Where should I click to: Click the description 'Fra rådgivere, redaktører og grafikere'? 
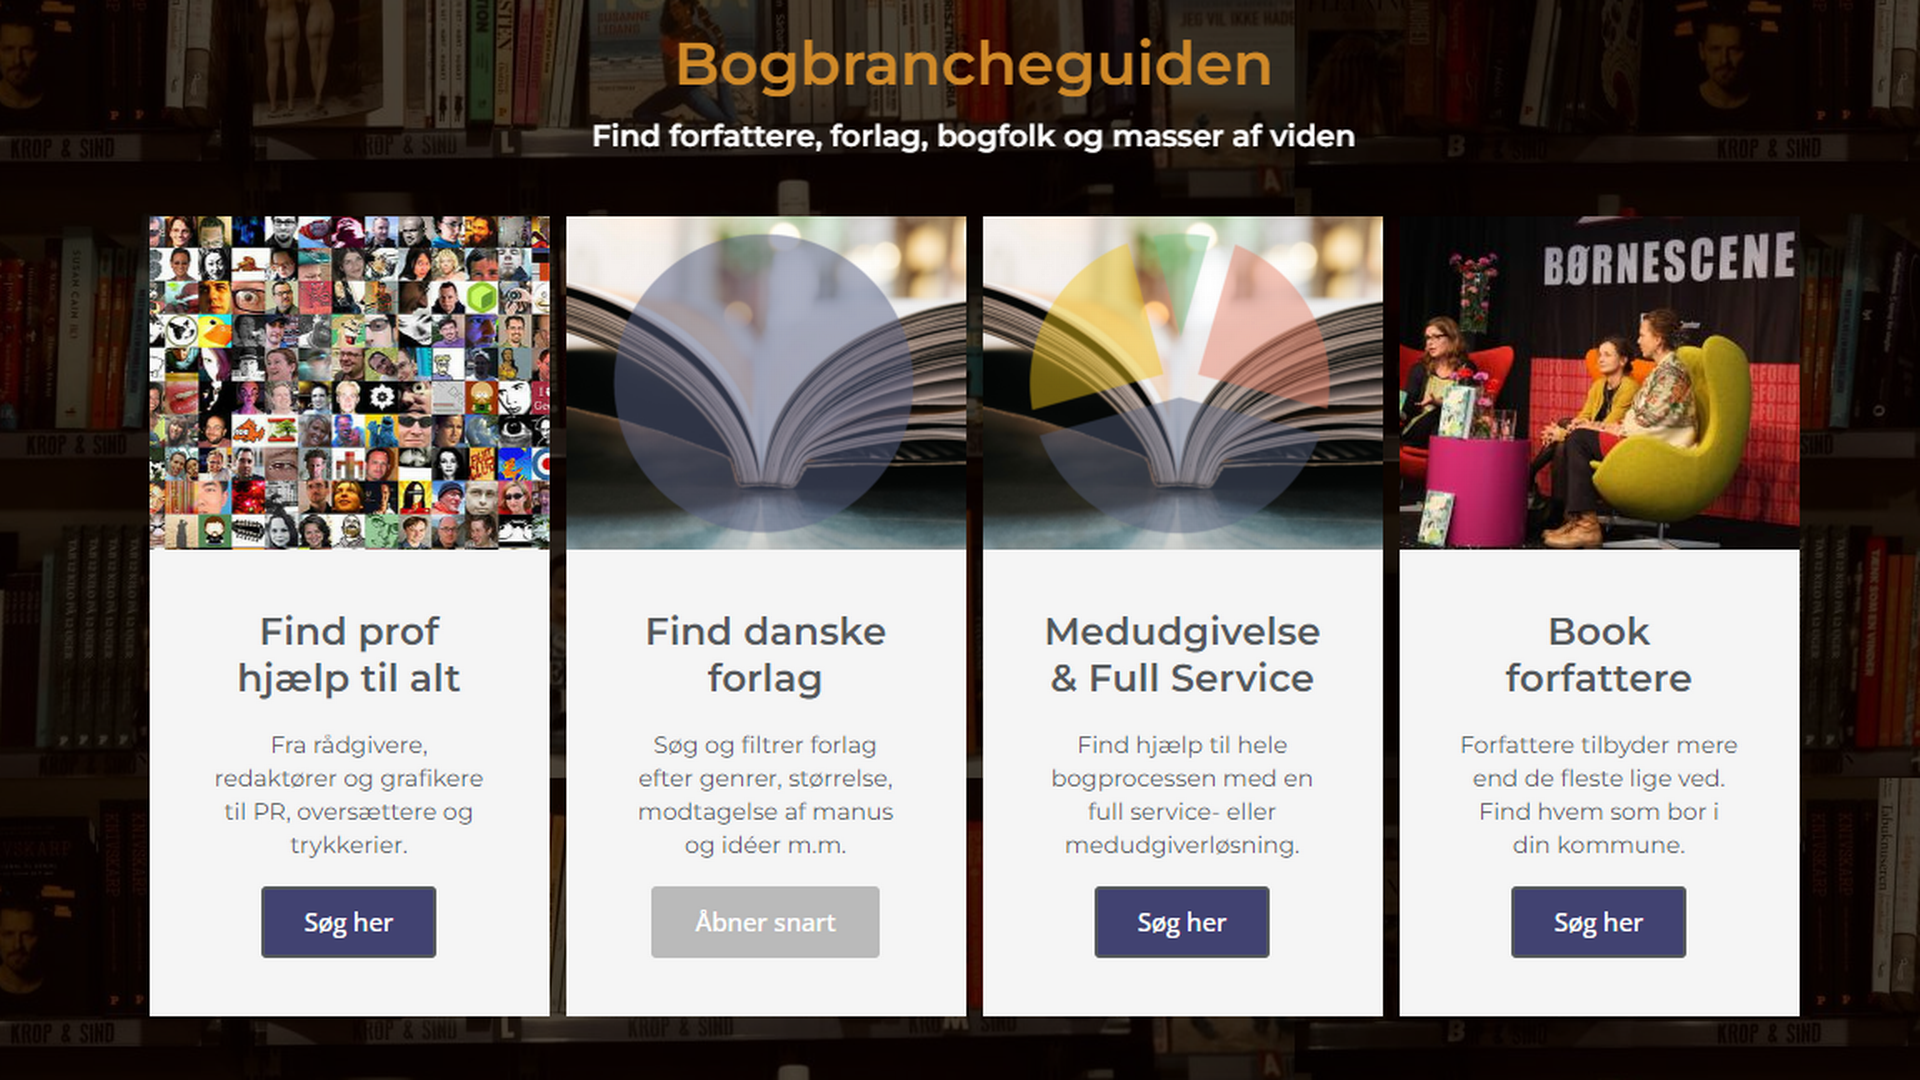pos(349,762)
